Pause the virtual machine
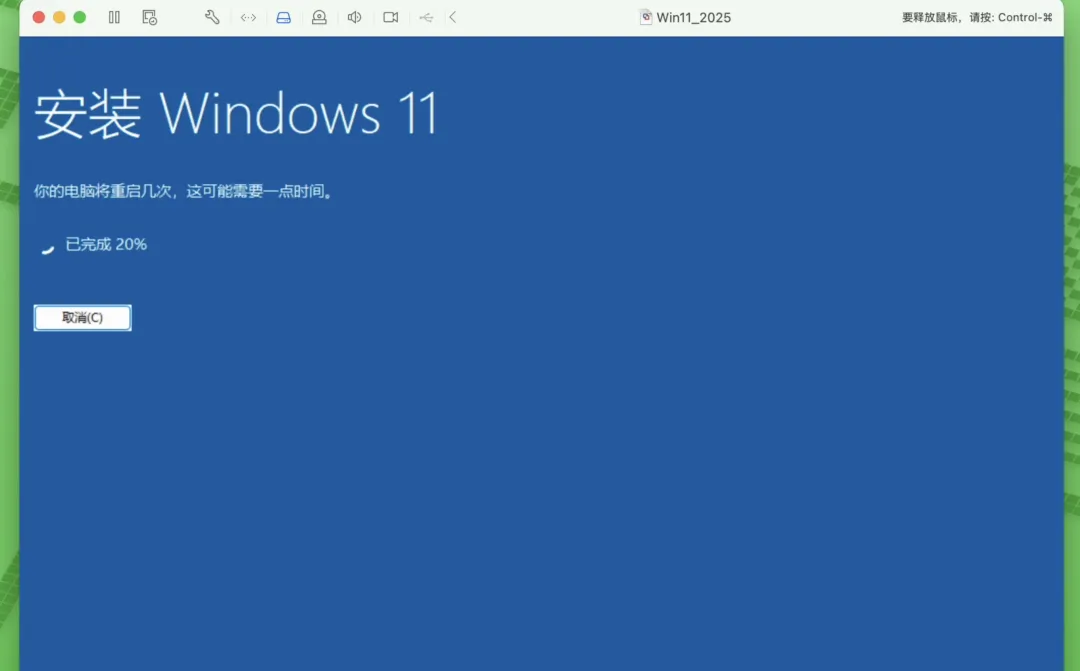 click(x=114, y=17)
